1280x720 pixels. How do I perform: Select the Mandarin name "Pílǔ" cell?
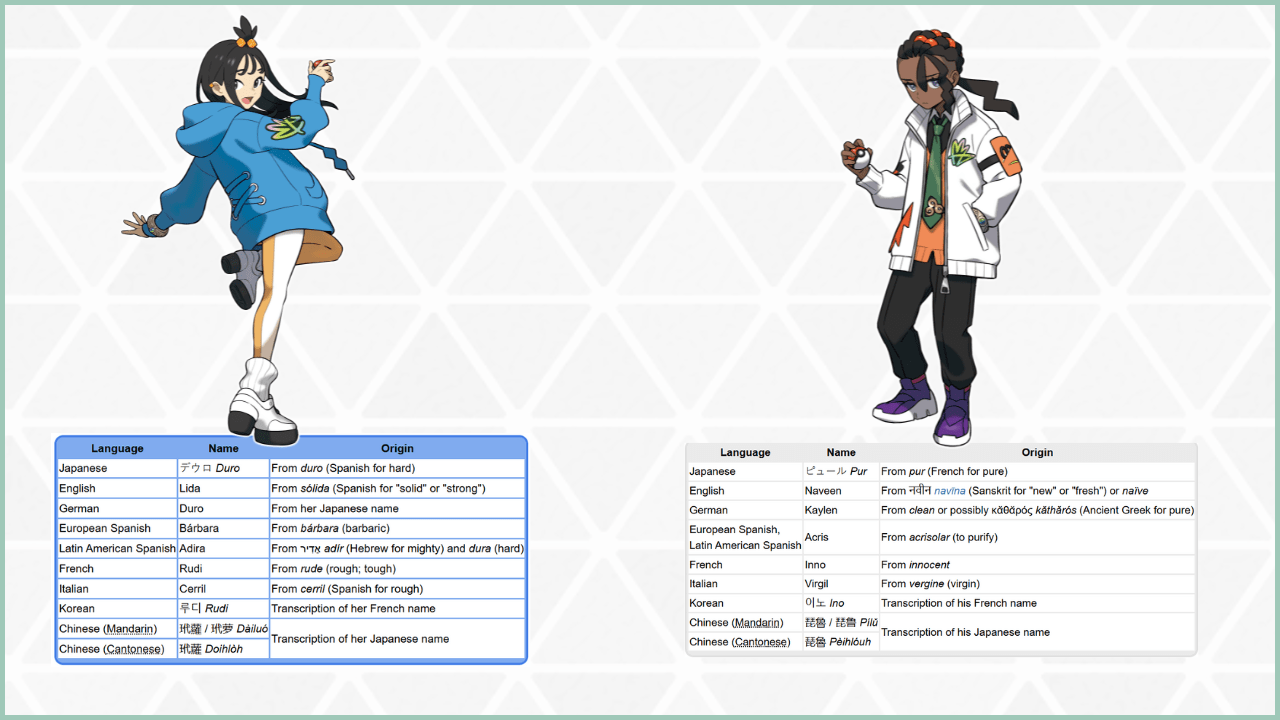tap(841, 623)
